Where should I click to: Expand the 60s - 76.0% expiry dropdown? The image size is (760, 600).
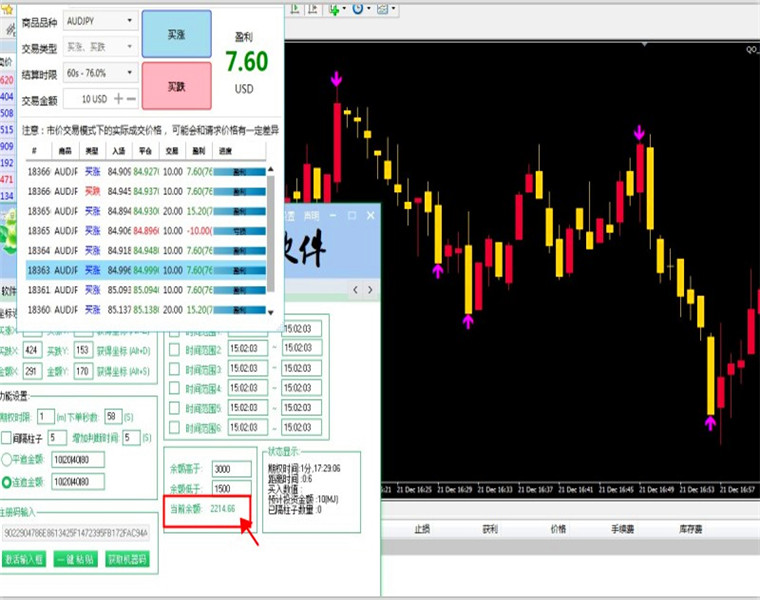pyautogui.click(x=100, y=73)
